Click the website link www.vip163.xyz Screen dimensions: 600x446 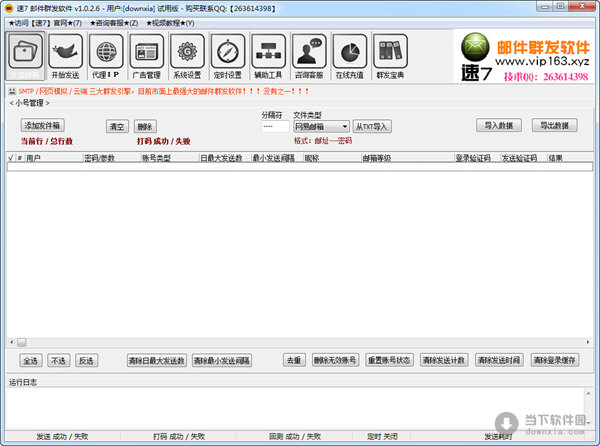[542, 61]
